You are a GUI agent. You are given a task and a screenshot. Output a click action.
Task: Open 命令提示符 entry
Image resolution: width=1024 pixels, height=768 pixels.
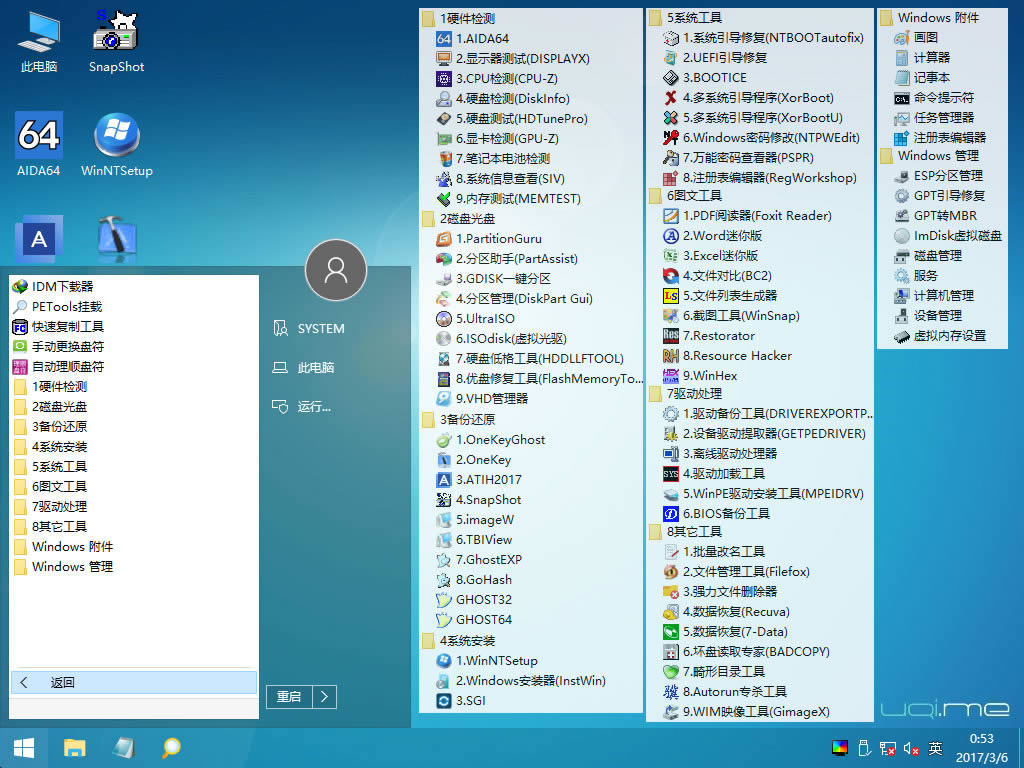point(934,98)
